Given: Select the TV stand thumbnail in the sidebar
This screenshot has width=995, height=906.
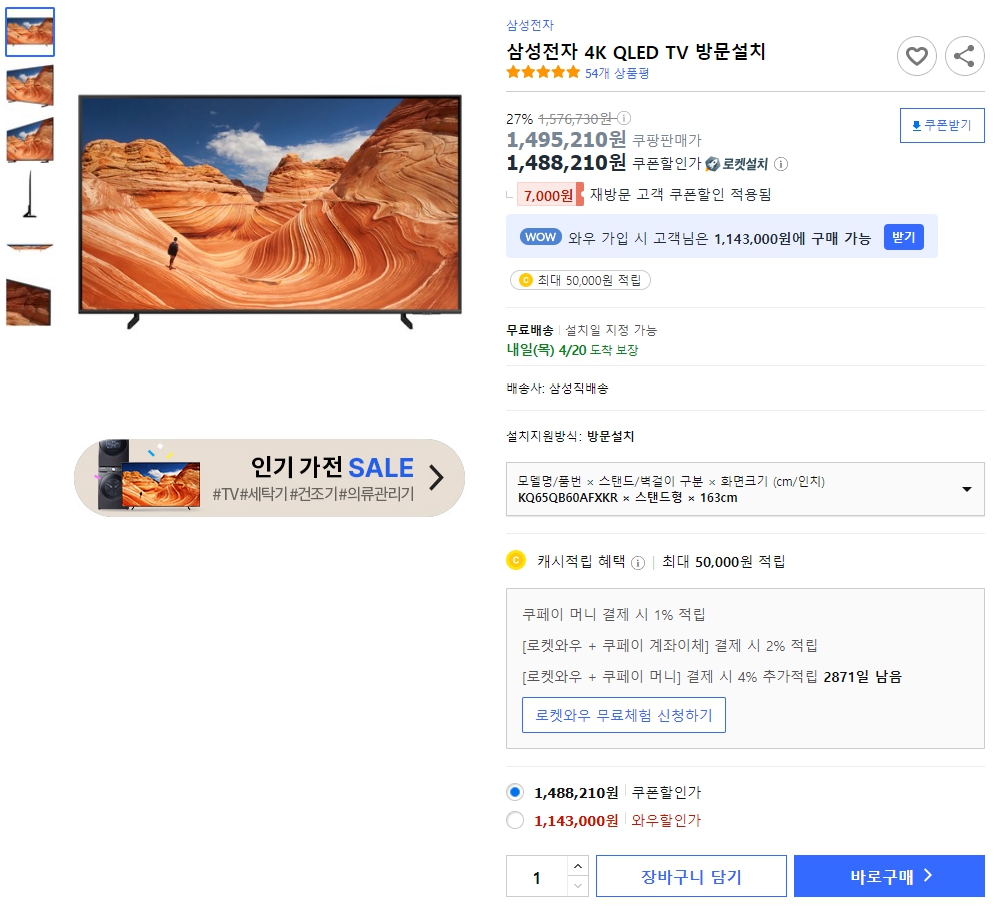Looking at the screenshot, I should pyautogui.click(x=29, y=195).
